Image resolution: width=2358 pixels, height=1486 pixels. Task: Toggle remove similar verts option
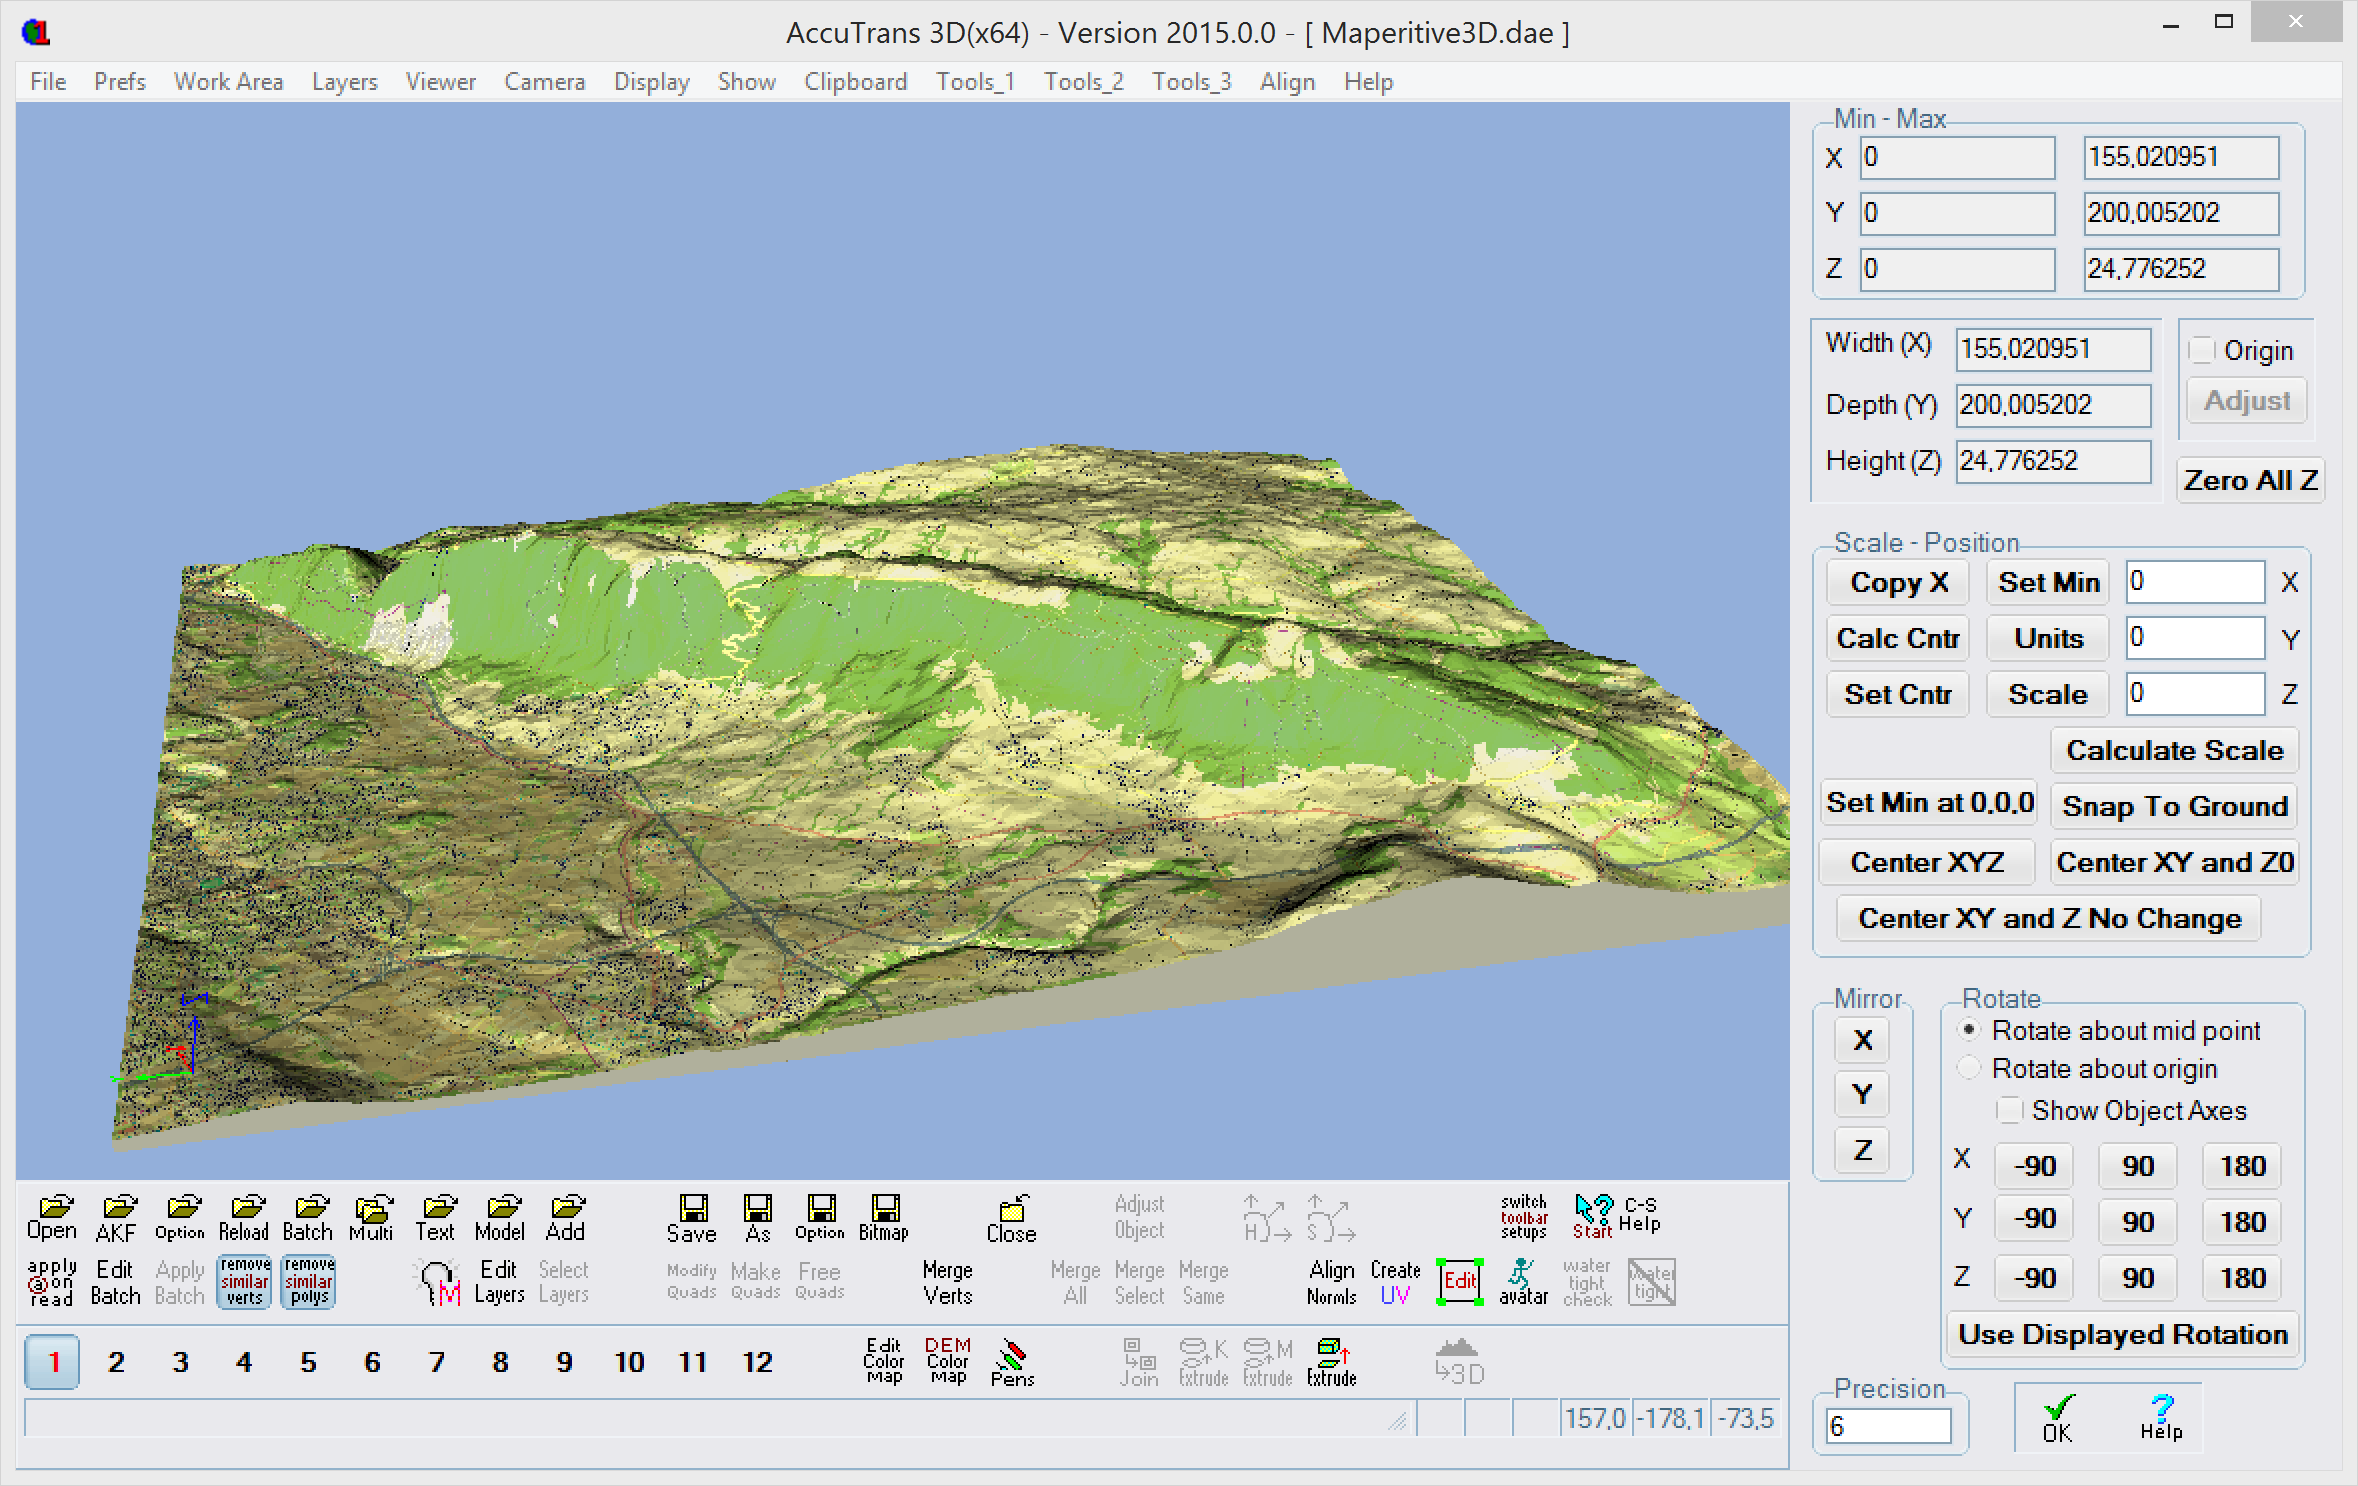[244, 1281]
